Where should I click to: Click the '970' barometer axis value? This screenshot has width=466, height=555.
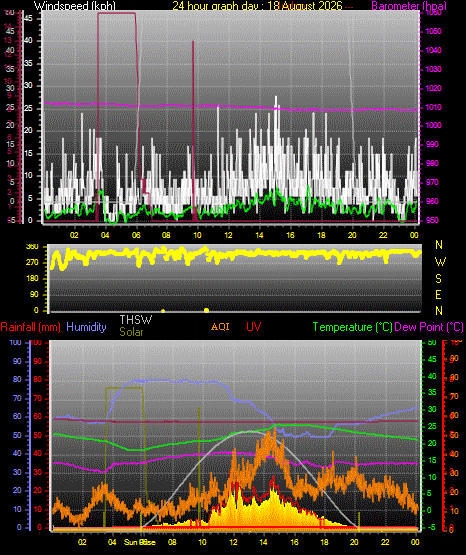tap(431, 182)
